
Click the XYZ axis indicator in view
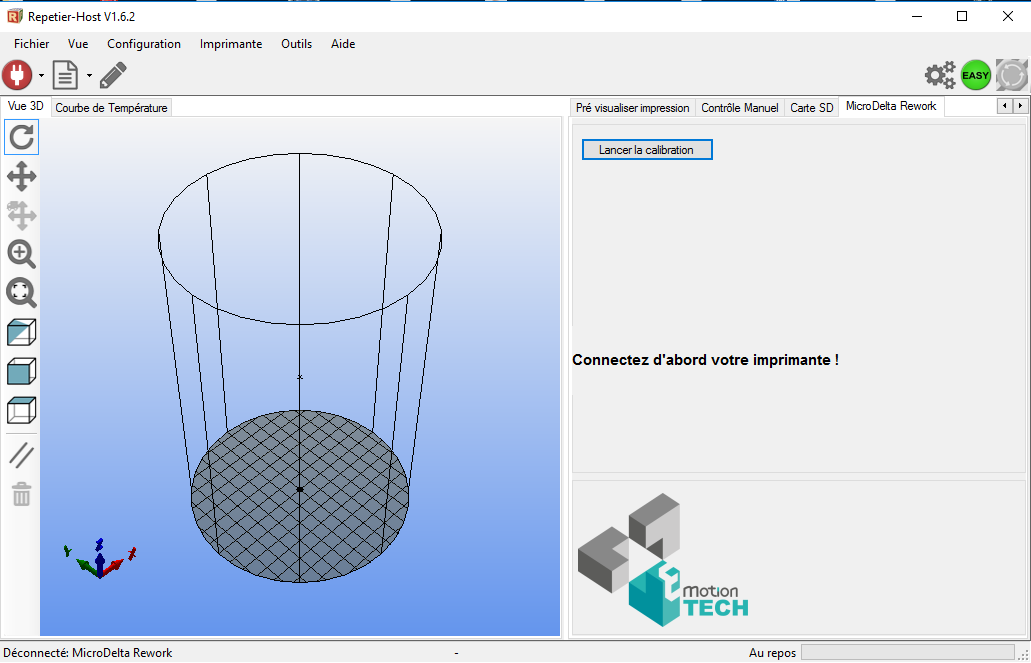[x=99, y=559]
